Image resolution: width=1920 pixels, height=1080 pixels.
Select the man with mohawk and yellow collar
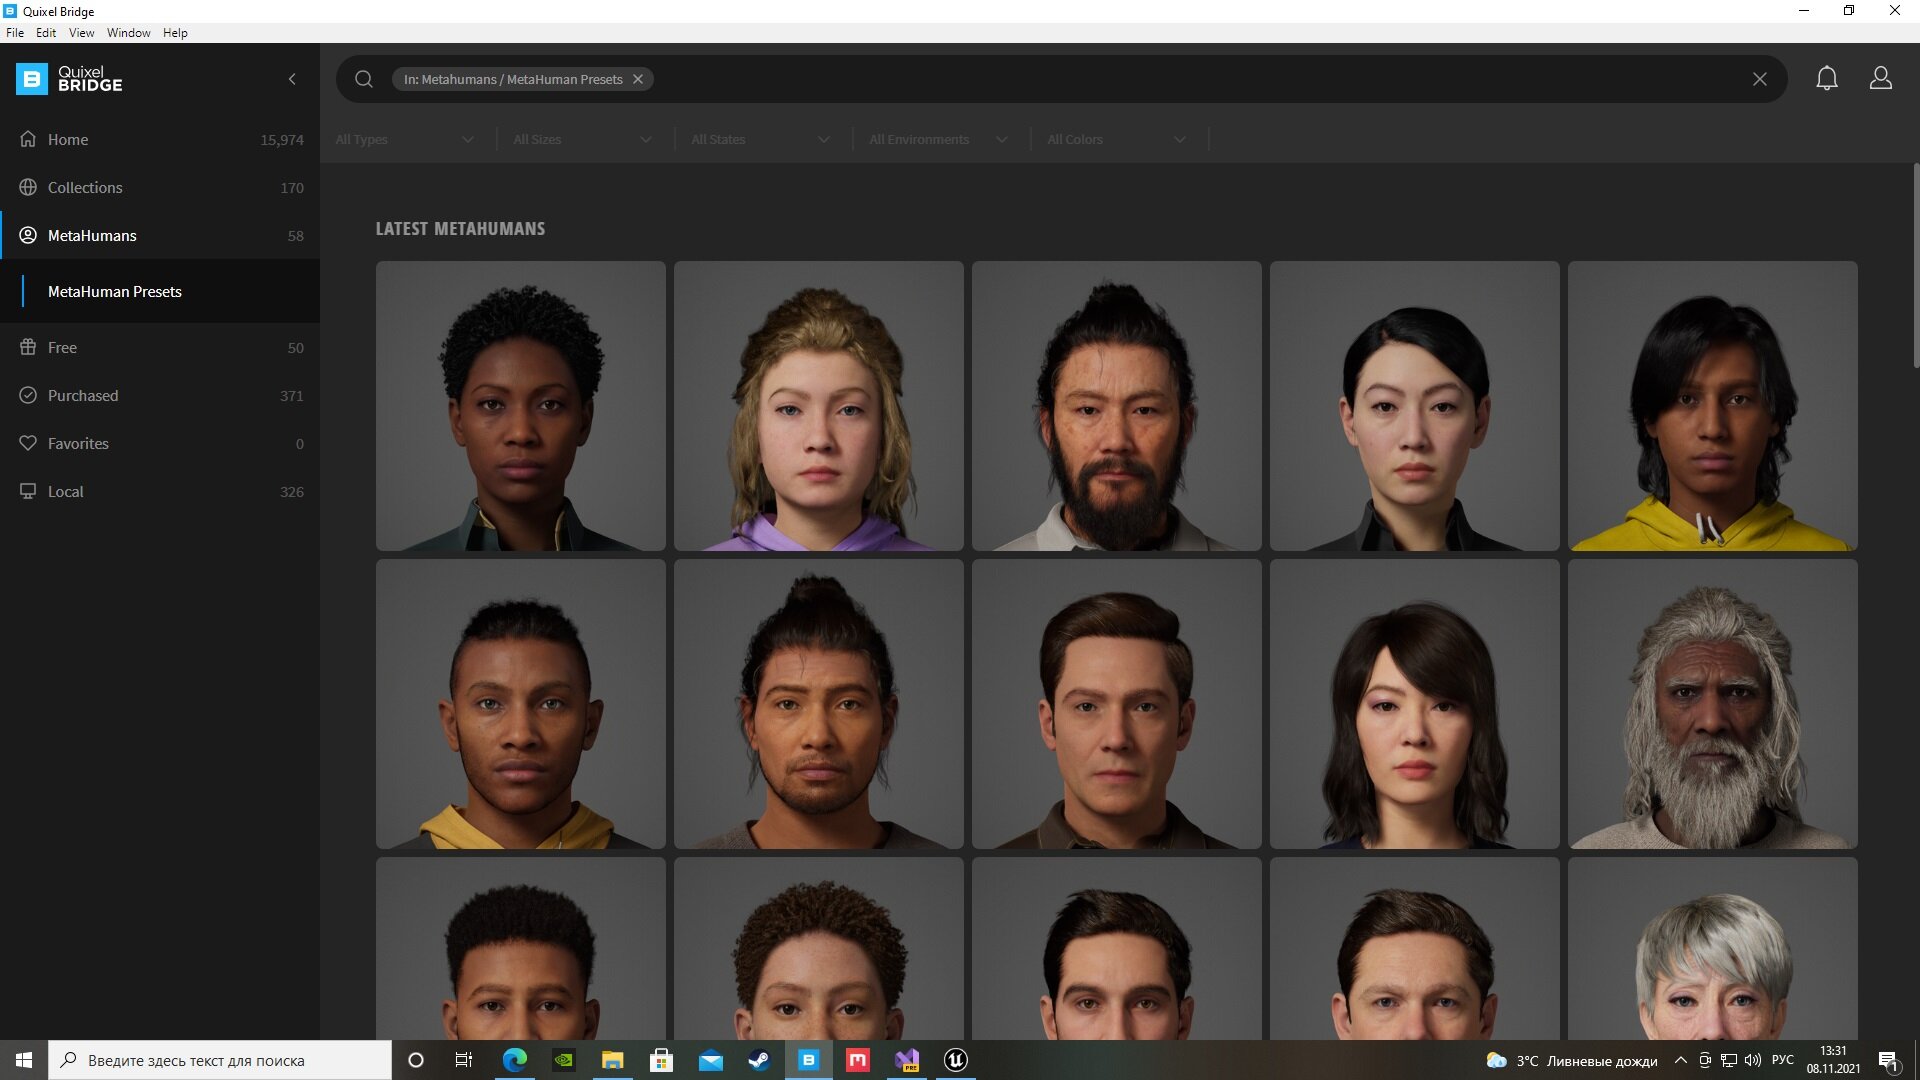[521, 704]
